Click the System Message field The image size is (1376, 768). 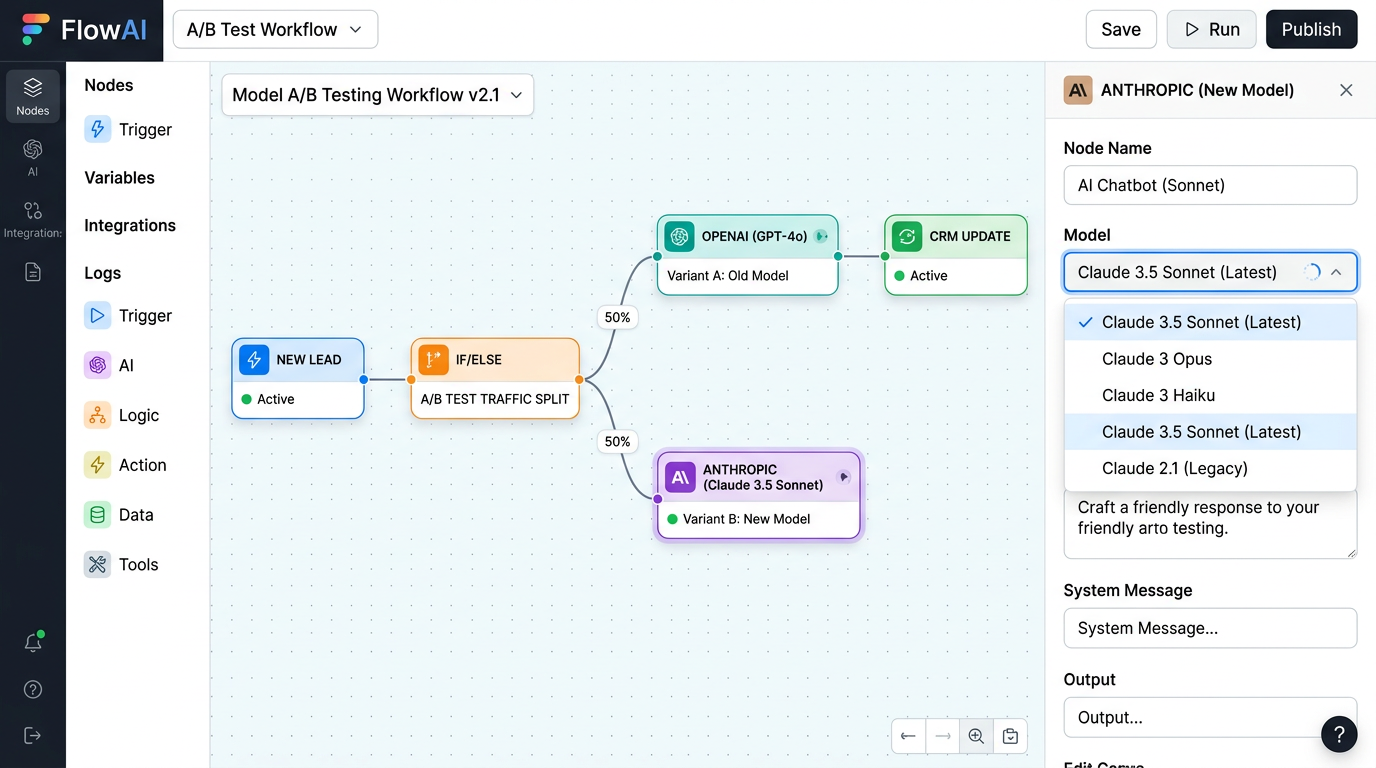(x=1210, y=628)
